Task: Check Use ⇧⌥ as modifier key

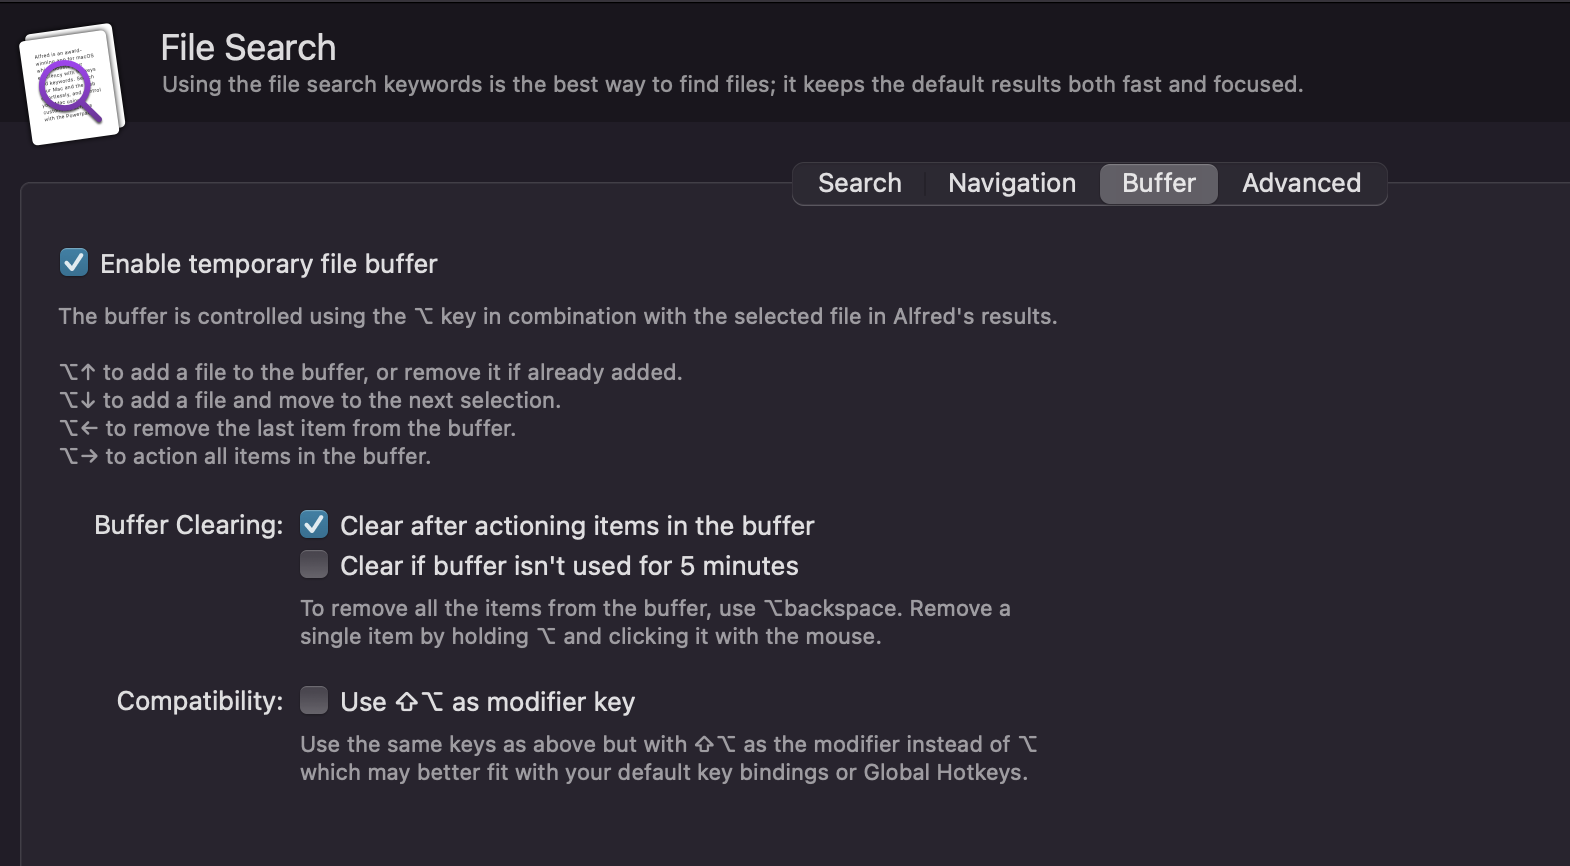Action: coord(313,700)
